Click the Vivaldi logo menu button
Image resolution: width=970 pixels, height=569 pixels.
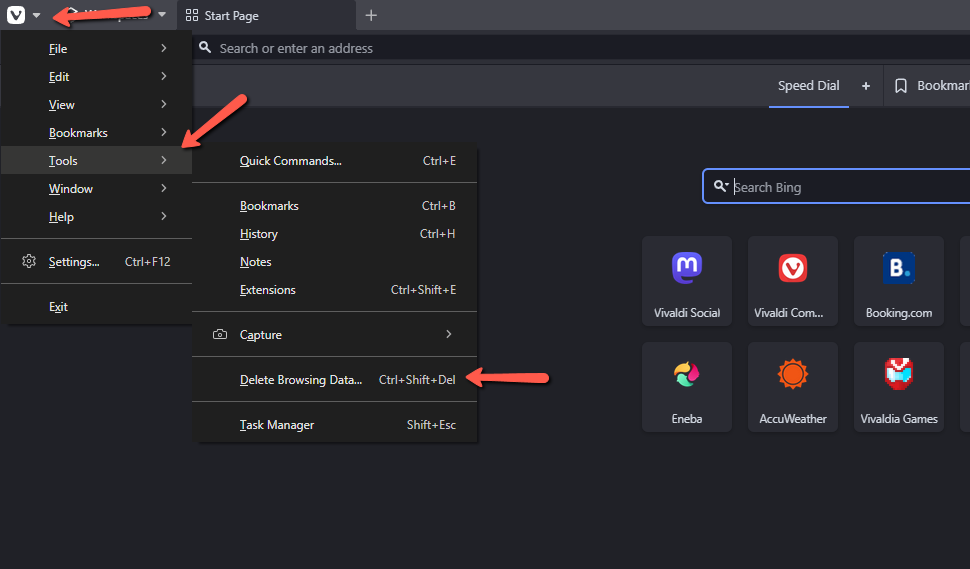(16, 15)
